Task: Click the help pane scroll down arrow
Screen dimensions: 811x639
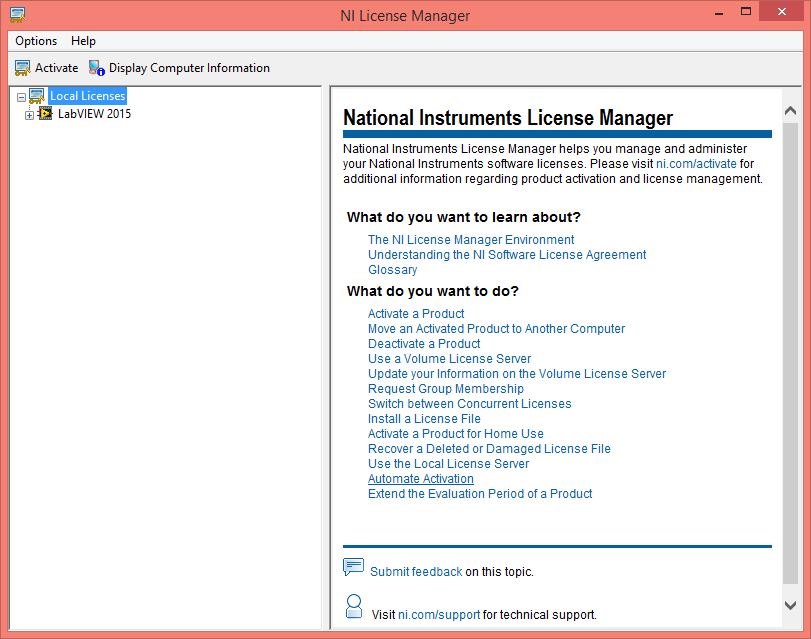Action: [790, 605]
